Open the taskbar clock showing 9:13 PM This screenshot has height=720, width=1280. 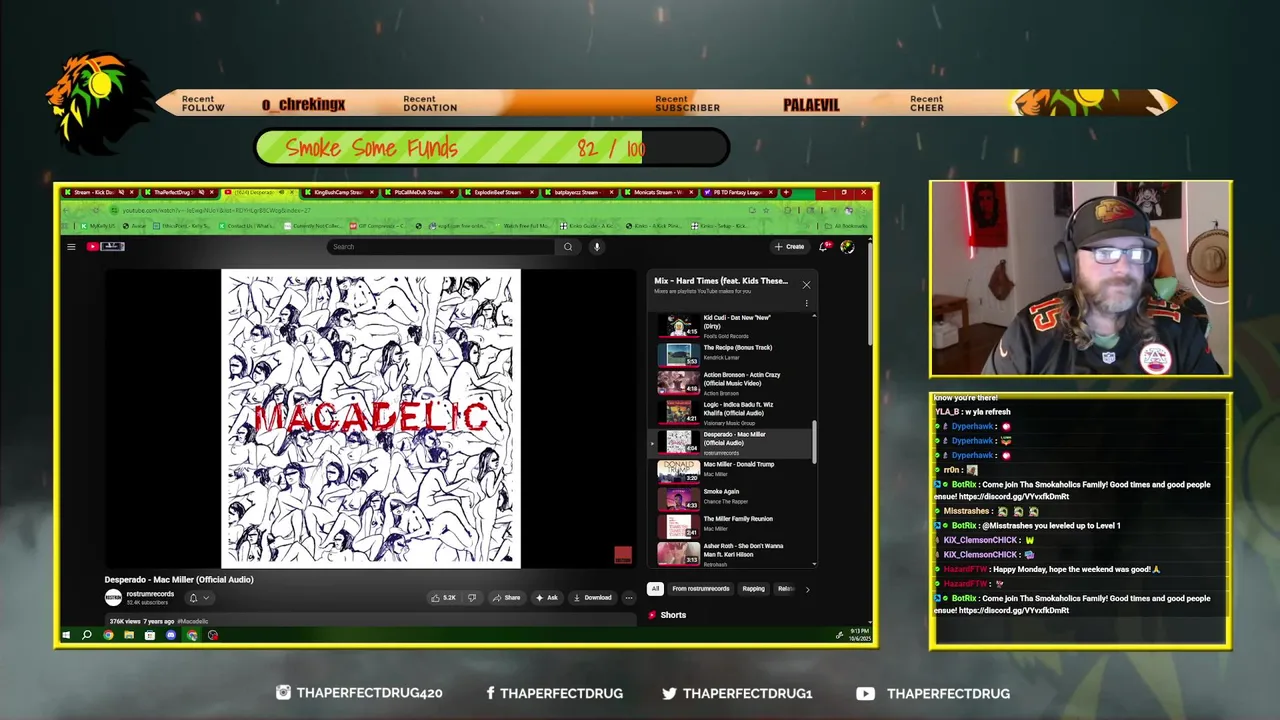coord(860,635)
